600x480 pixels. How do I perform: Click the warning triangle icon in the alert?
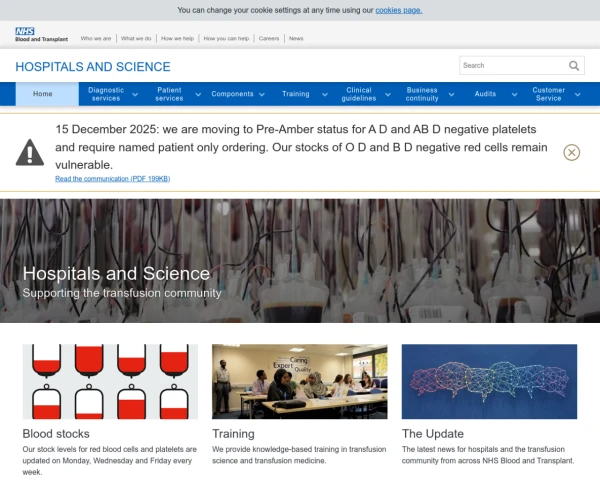point(30,152)
